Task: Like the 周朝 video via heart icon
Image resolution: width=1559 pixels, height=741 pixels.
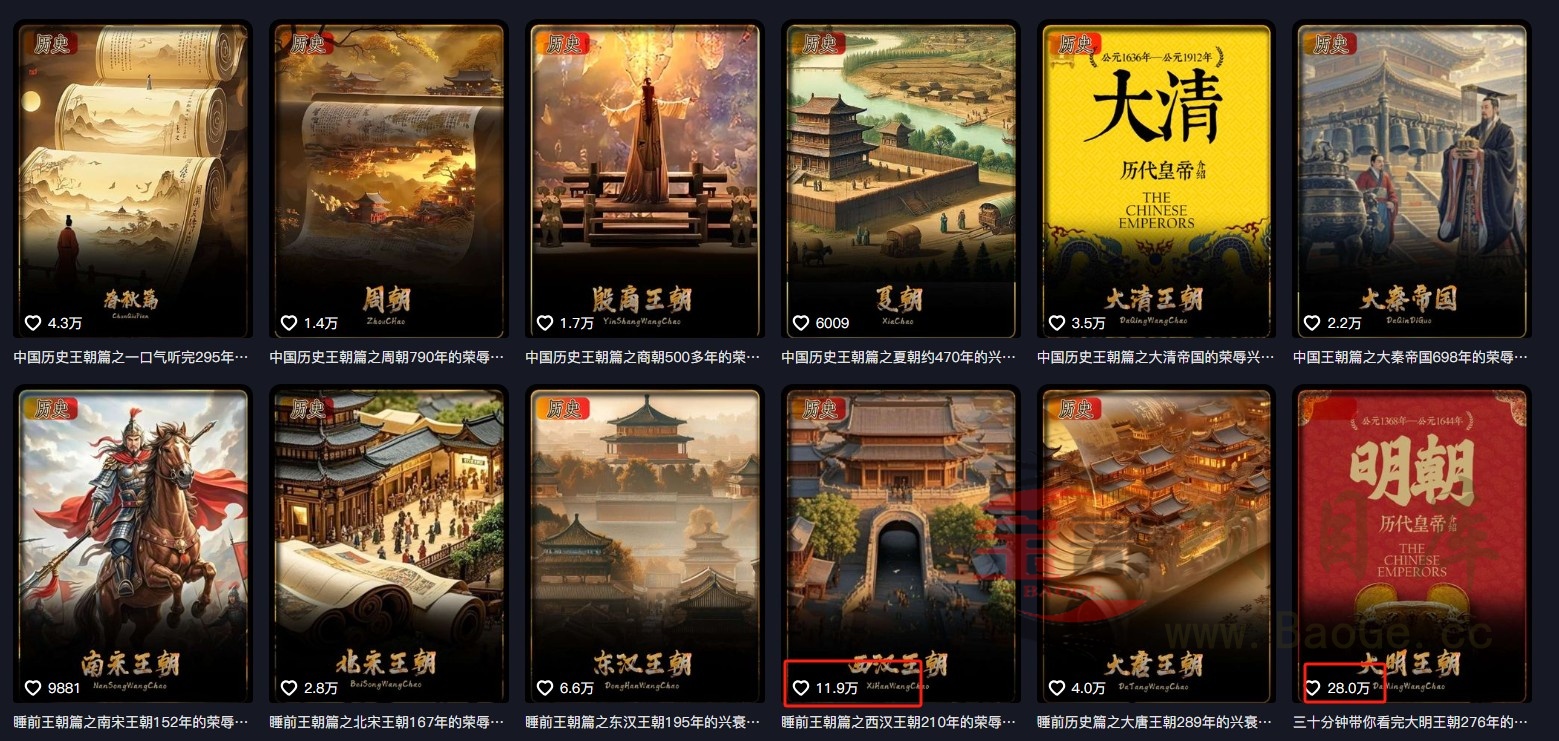Action: click(x=288, y=323)
